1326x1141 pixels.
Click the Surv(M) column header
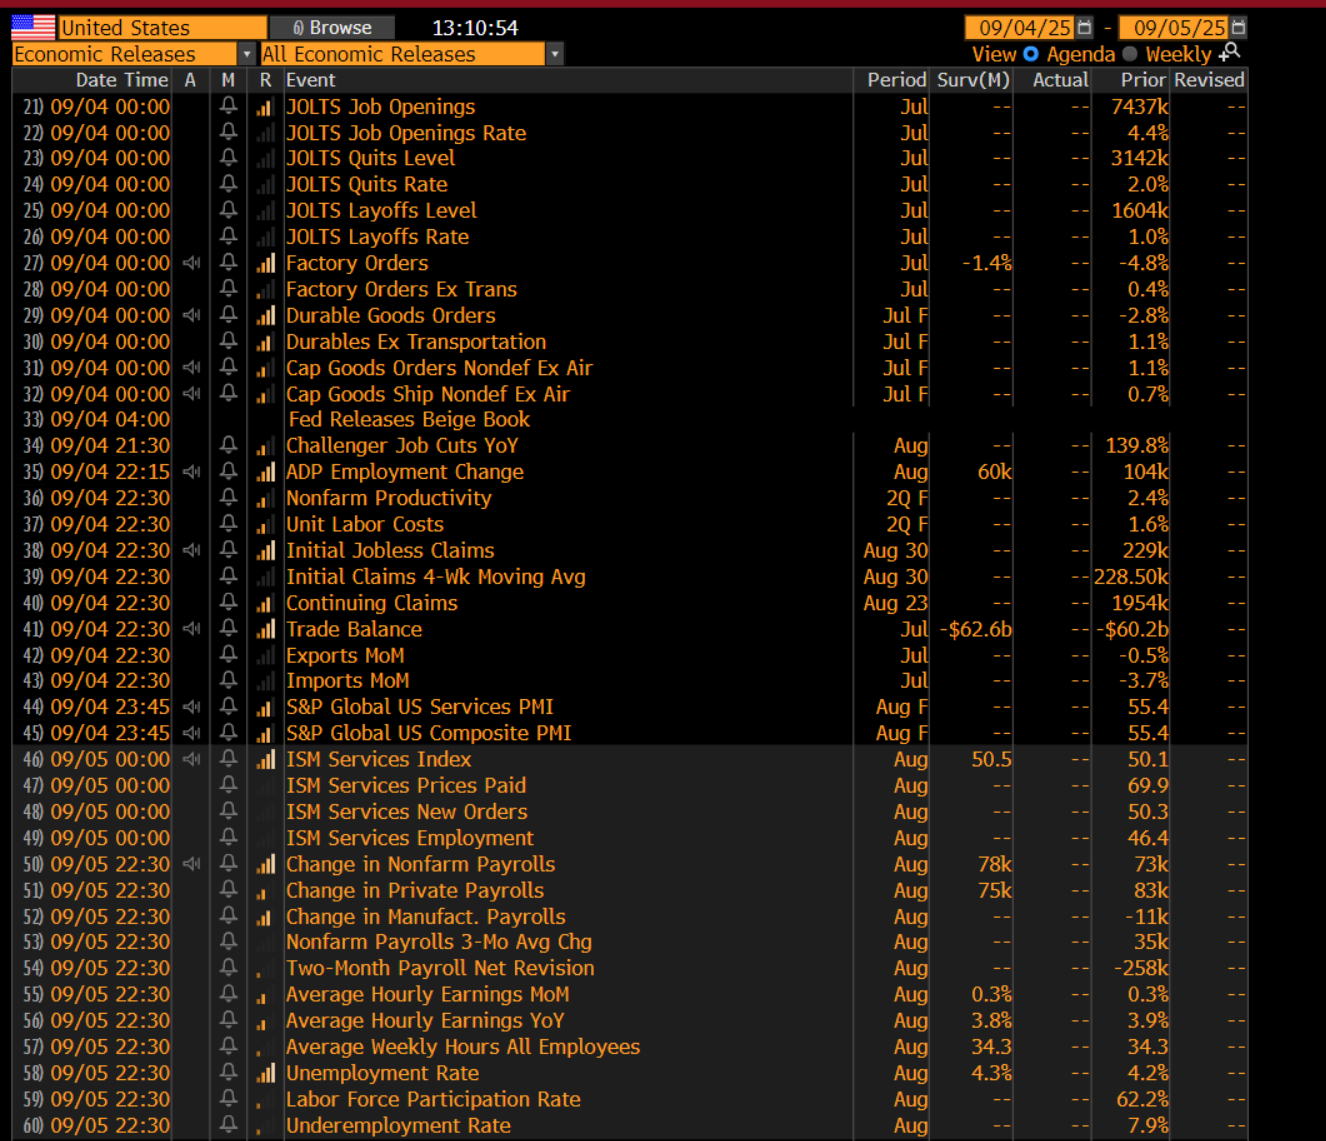(973, 80)
